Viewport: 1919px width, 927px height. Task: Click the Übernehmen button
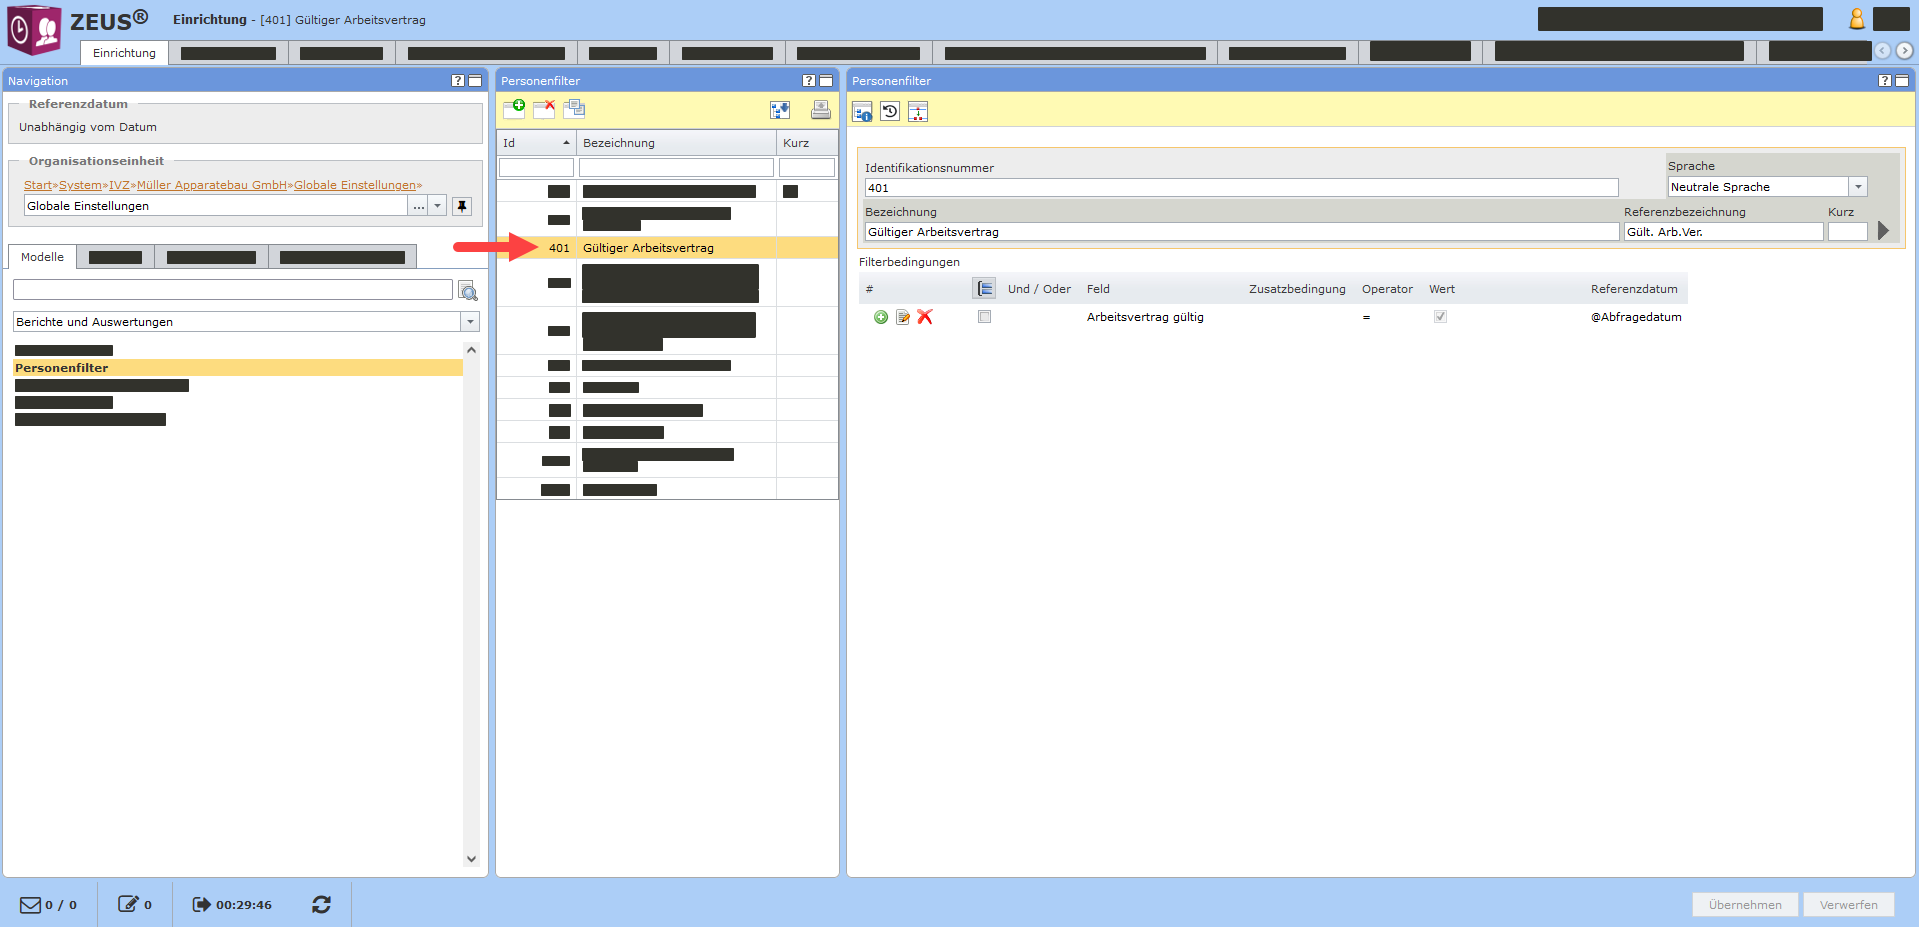(1744, 904)
